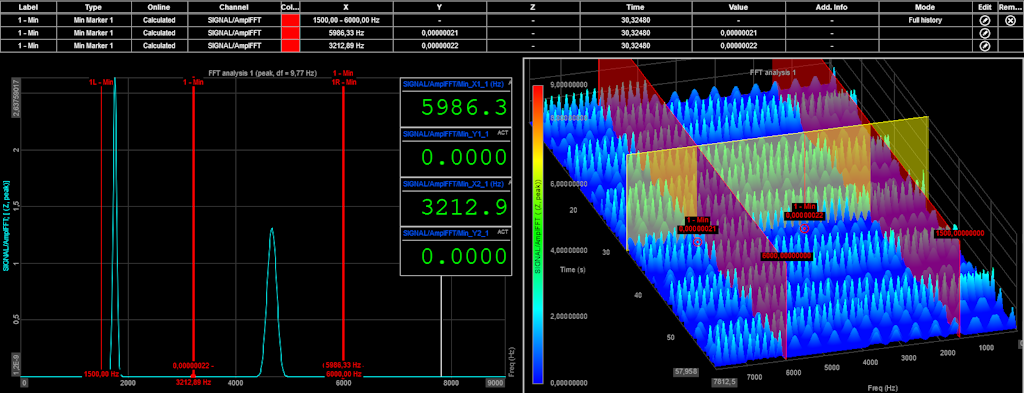Click the Online column header
The height and width of the screenshot is (393, 1024).
click(x=159, y=7)
